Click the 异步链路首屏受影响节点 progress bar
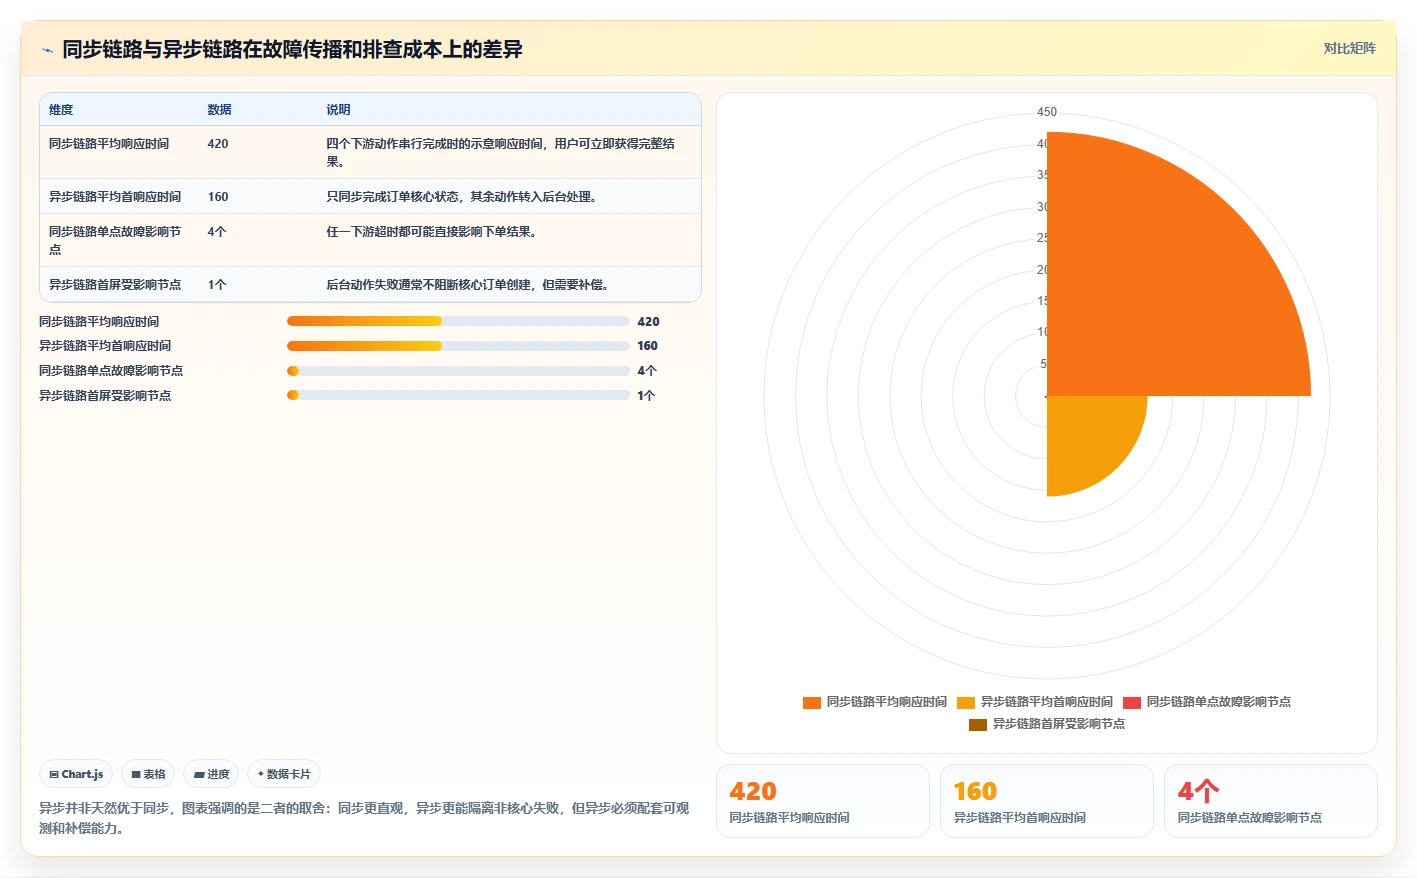Image resolution: width=1417 pixels, height=878 pixels. 458,395
